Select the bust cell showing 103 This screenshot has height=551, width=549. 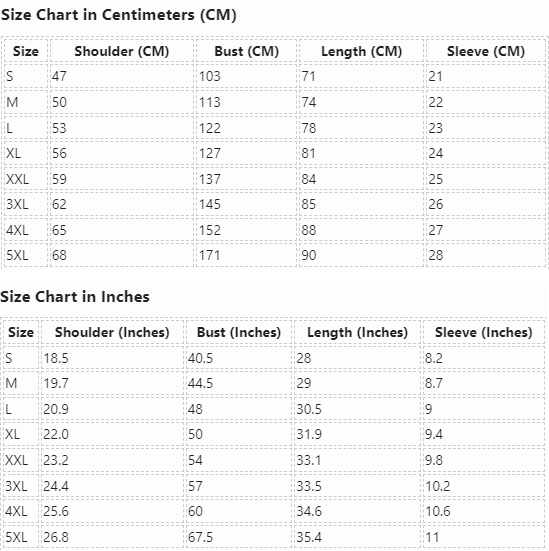(246, 76)
